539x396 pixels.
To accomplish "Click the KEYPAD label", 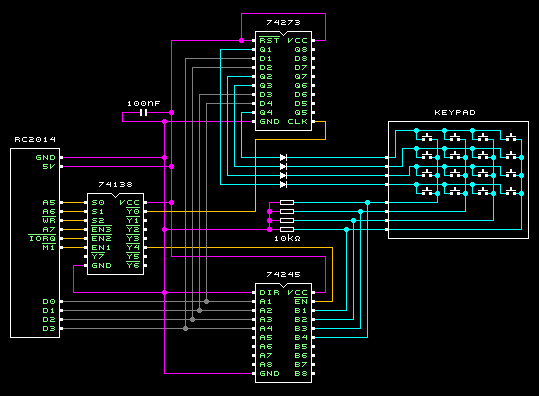I will [455, 112].
